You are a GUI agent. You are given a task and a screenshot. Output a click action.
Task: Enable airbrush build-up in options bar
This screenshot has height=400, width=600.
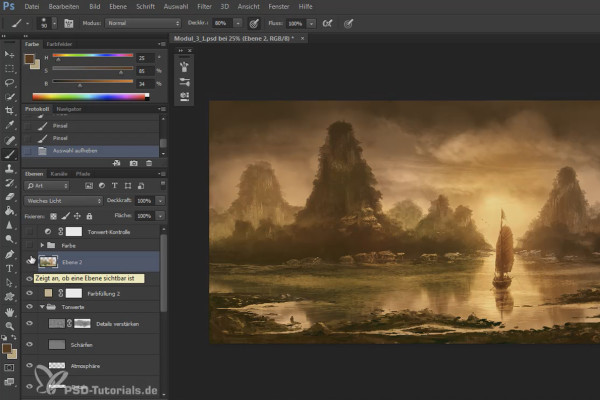pos(327,23)
